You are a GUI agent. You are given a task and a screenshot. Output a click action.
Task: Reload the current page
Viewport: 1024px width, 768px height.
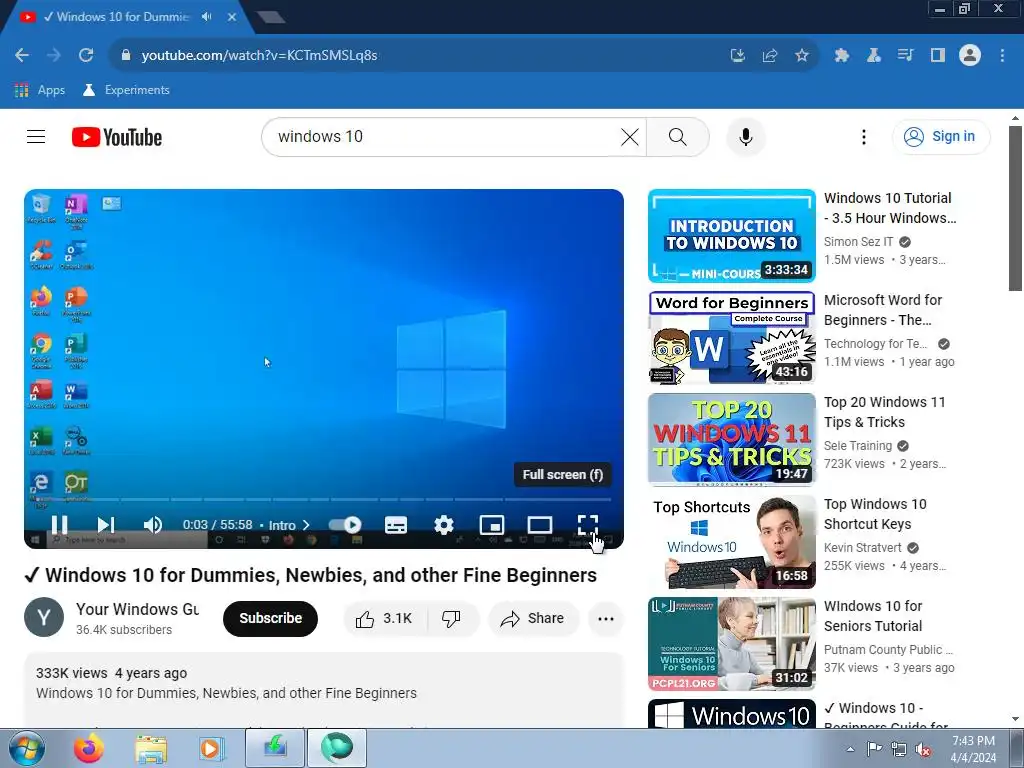point(86,55)
